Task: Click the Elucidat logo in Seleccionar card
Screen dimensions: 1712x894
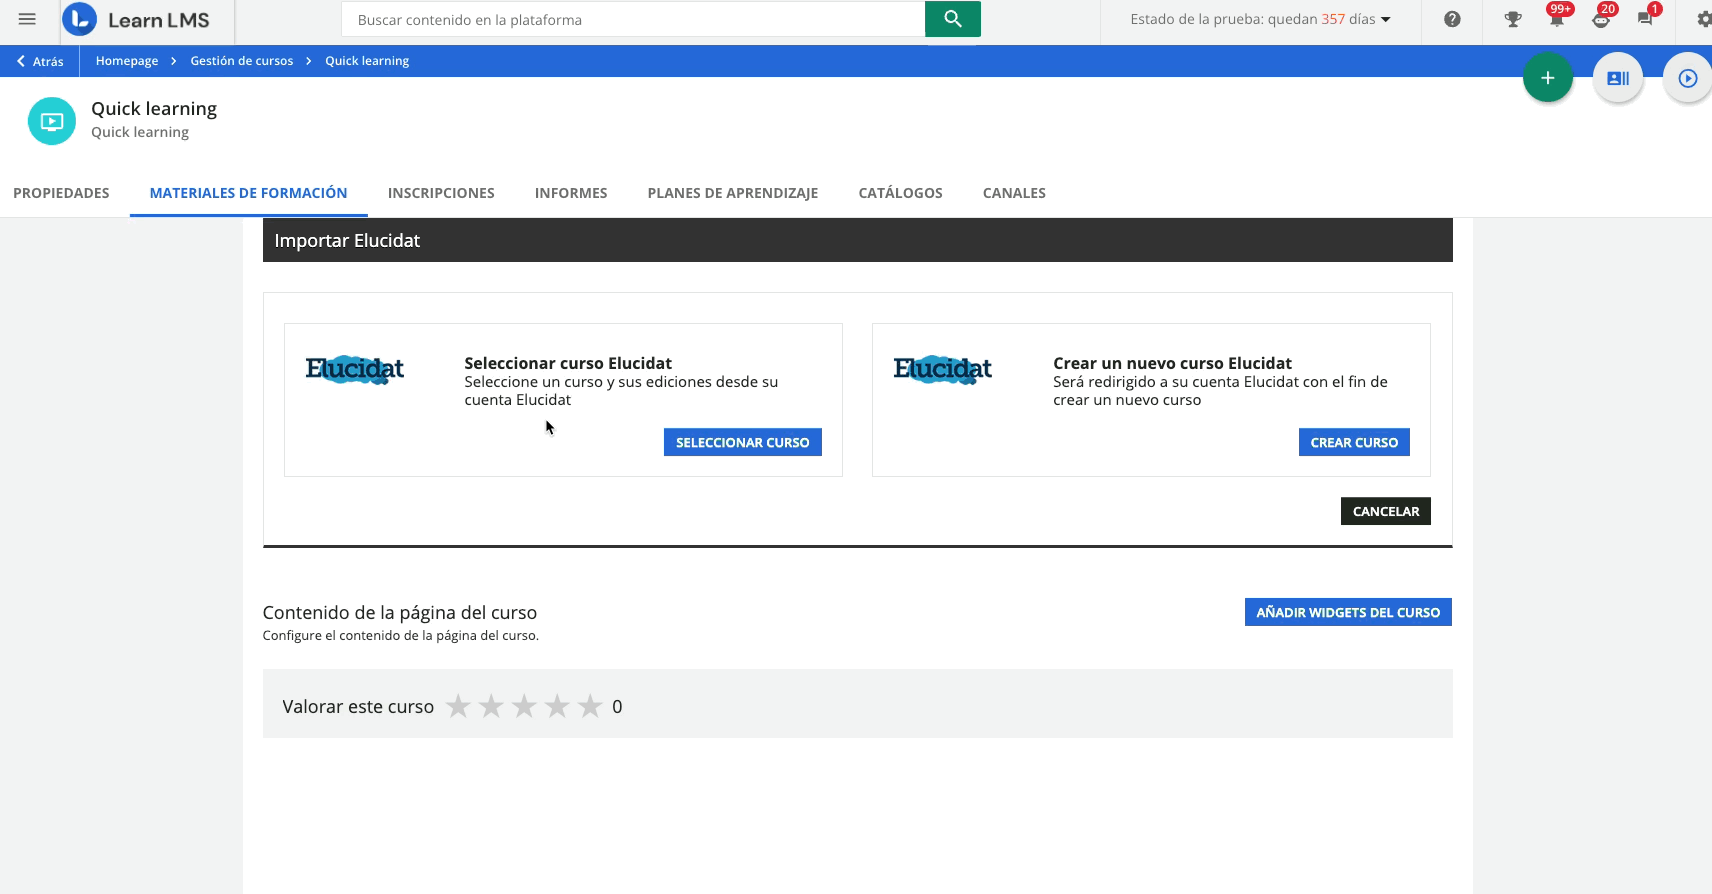Action: (x=355, y=370)
